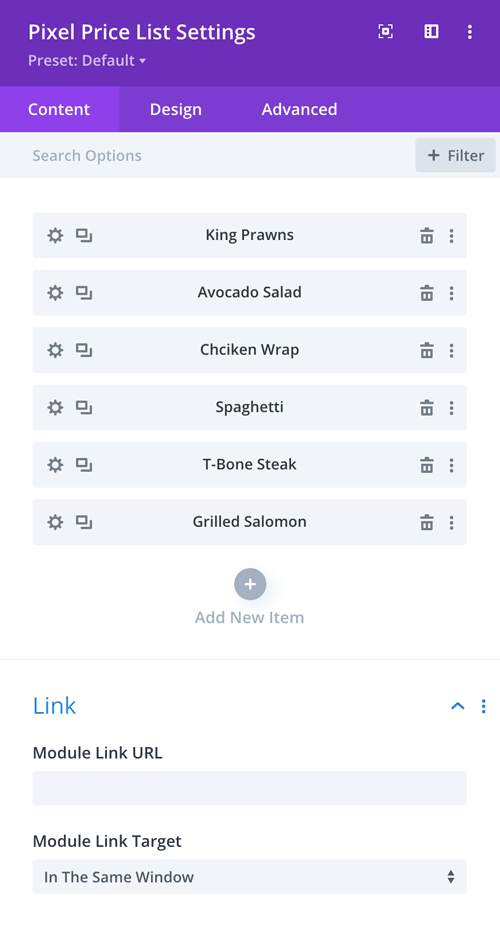The width and height of the screenshot is (500, 928).
Task: Click the expand modal fullscreen icon
Action: click(x=386, y=31)
